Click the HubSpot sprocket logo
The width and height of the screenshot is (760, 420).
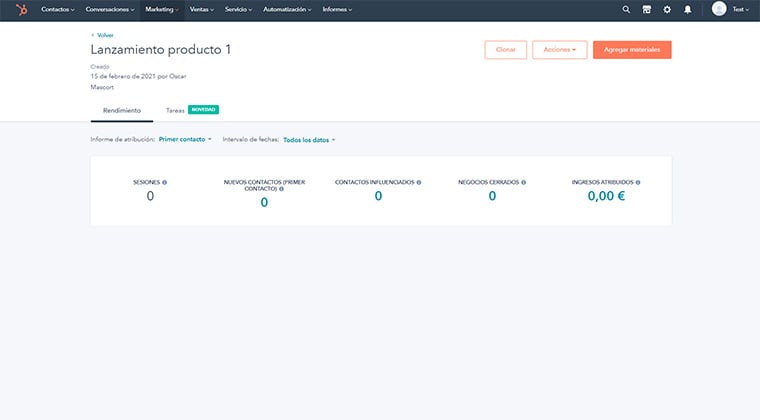(21, 10)
